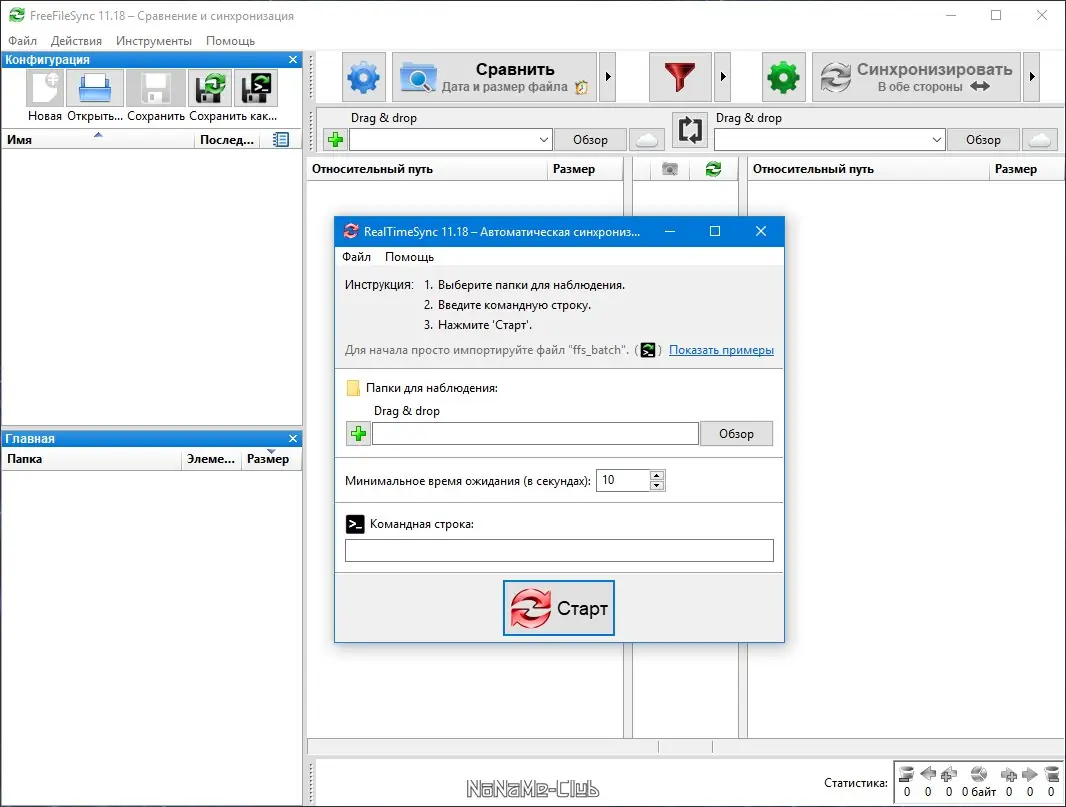Click the green sync action column icon
The height and width of the screenshot is (807, 1066).
point(713,169)
